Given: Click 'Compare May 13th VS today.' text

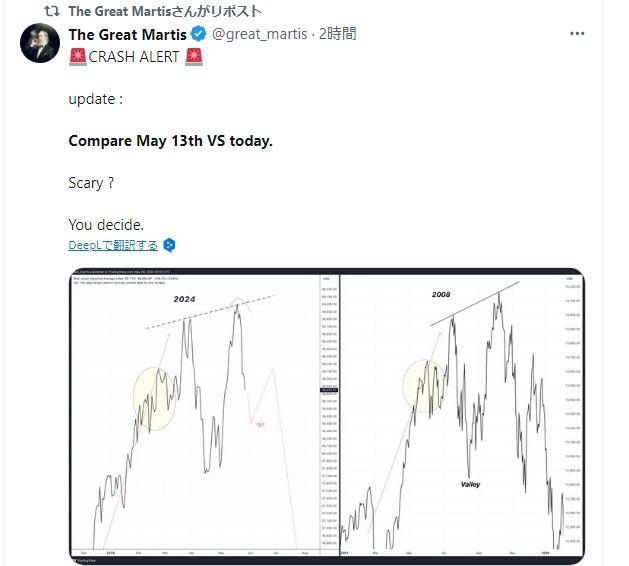Looking at the screenshot, I should click(170, 141).
